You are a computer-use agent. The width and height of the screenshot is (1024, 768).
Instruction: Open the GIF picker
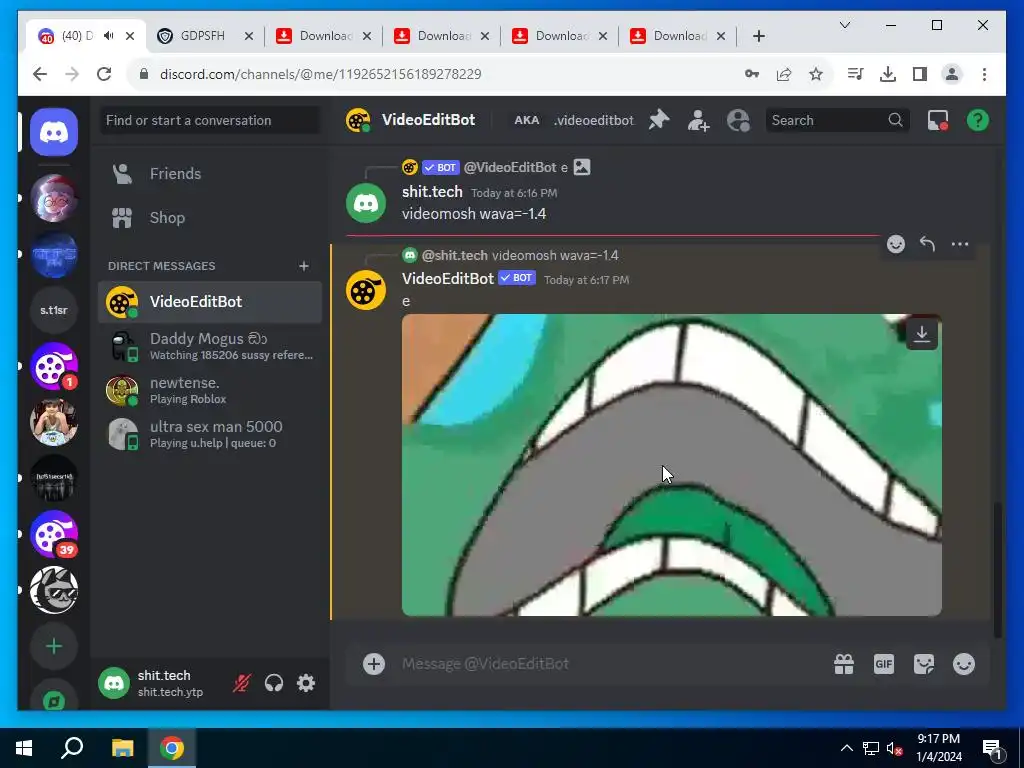click(x=884, y=664)
